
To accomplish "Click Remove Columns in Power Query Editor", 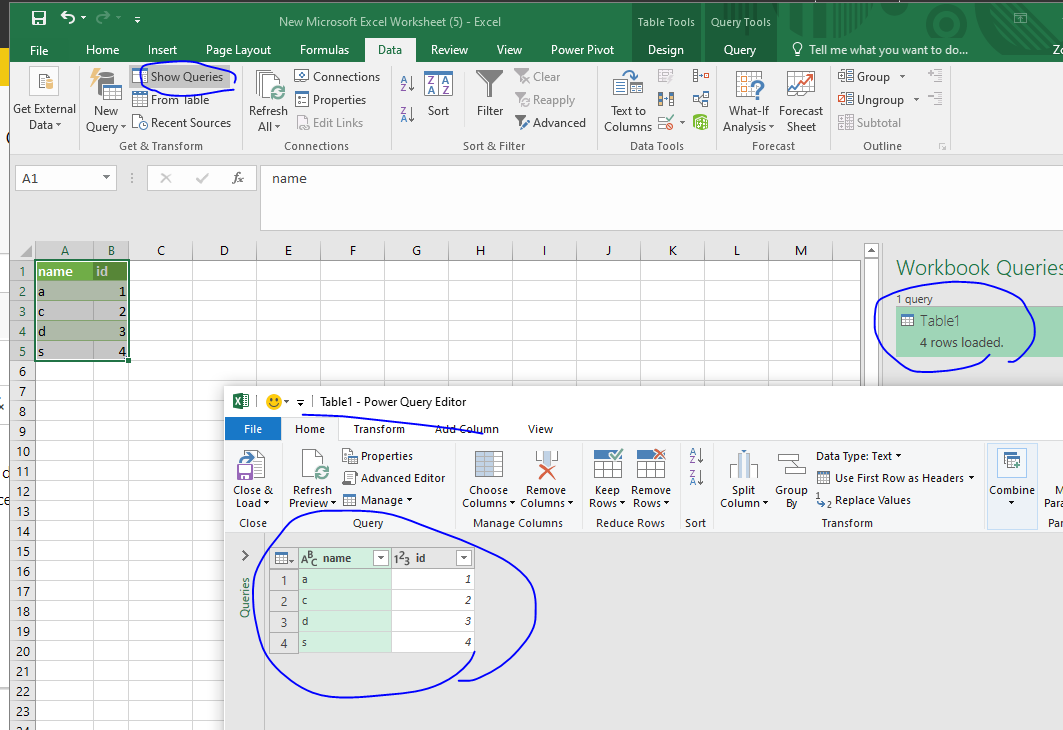I will coord(546,479).
